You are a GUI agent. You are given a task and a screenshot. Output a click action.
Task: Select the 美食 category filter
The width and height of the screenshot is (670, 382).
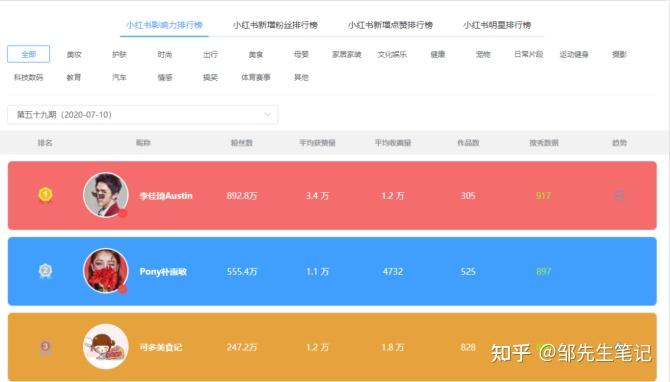(x=256, y=54)
